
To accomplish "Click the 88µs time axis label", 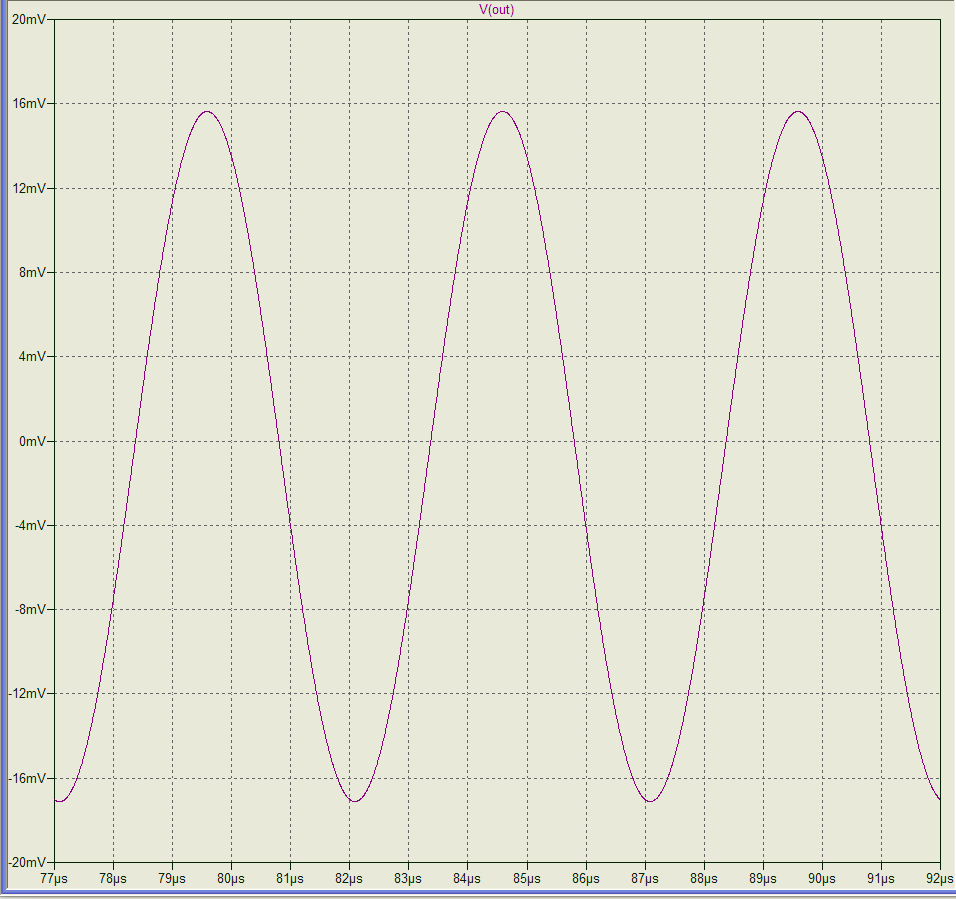I will pos(704,879).
